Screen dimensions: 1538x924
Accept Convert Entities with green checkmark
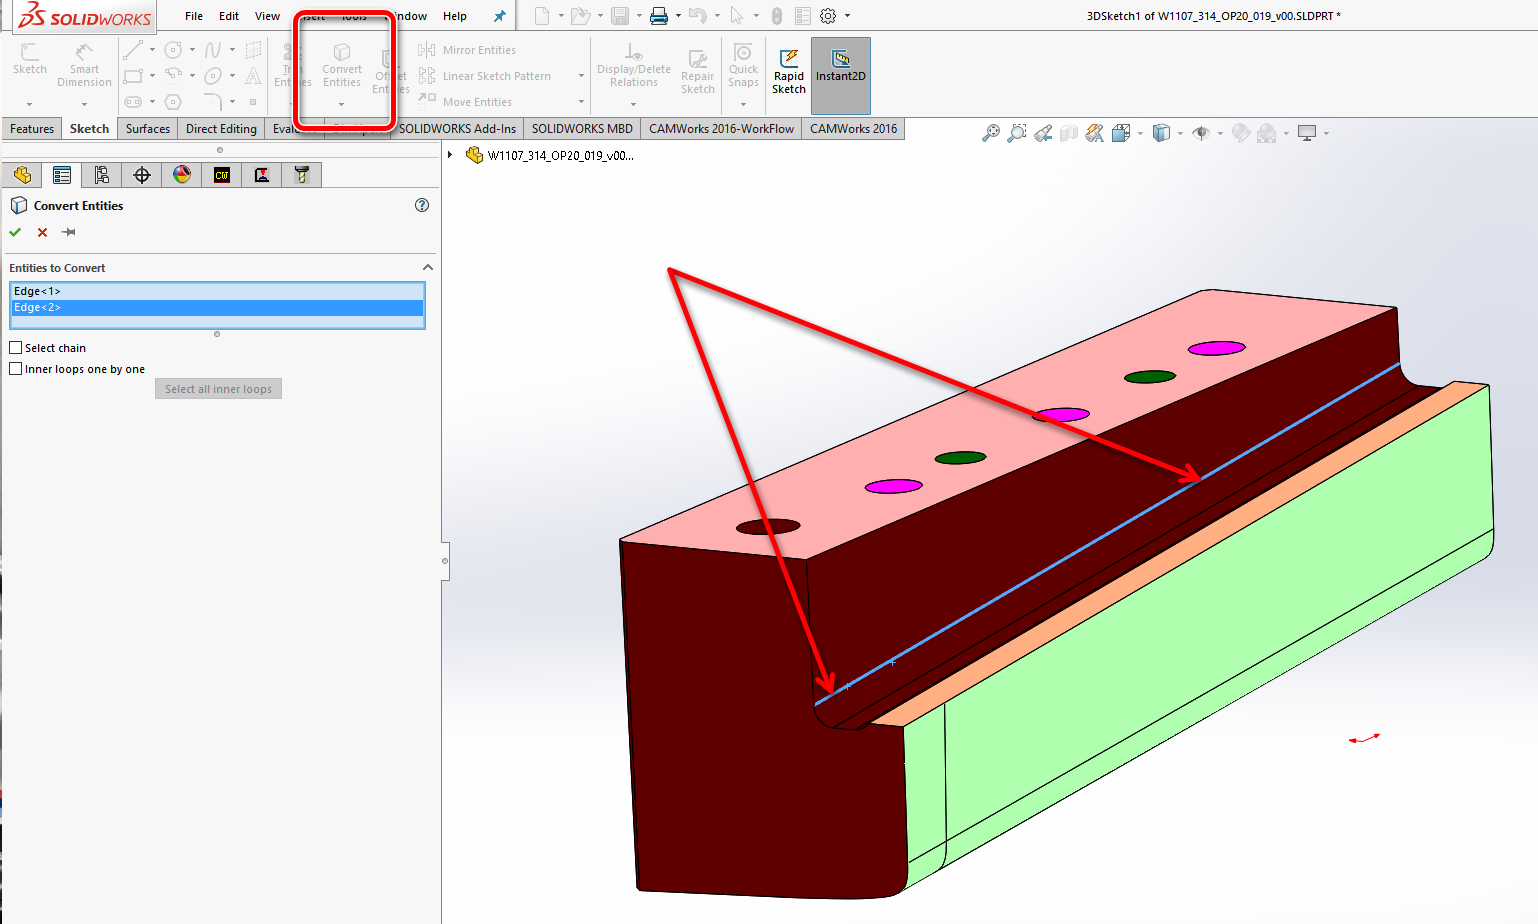coord(15,232)
